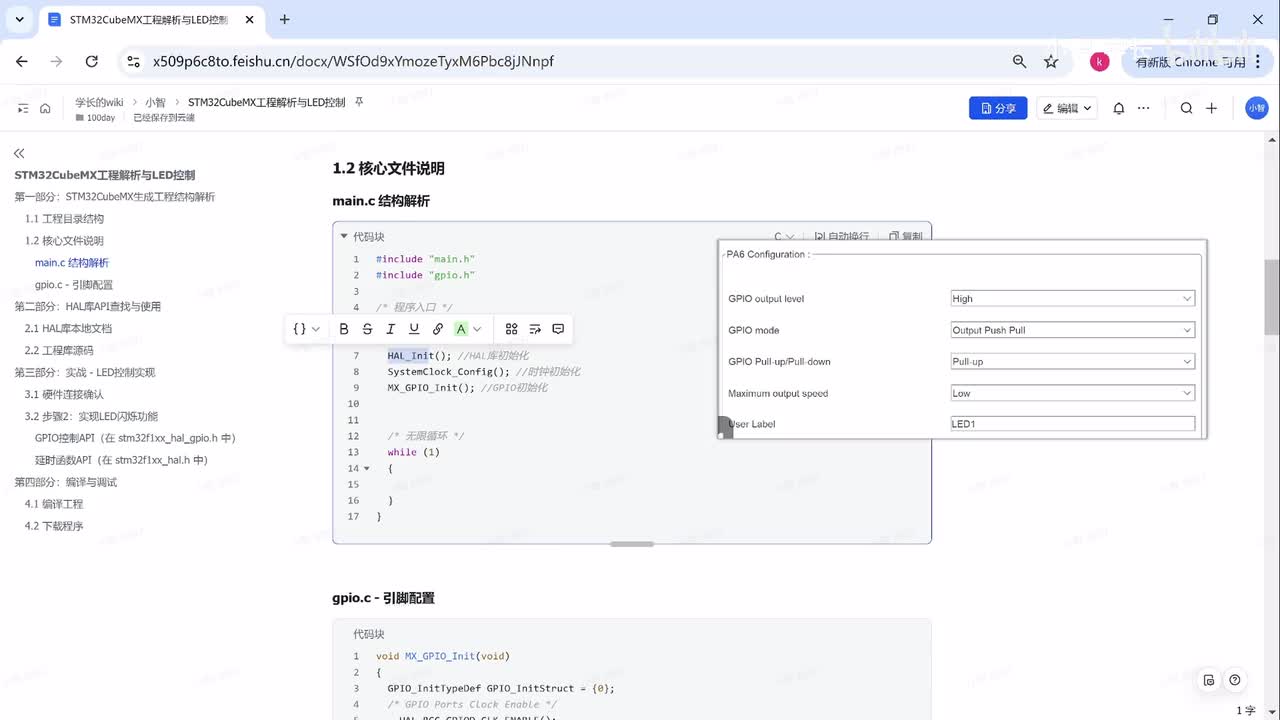Open the help question-mark icon
The width and height of the screenshot is (1280, 720).
pyautogui.click(x=1235, y=680)
